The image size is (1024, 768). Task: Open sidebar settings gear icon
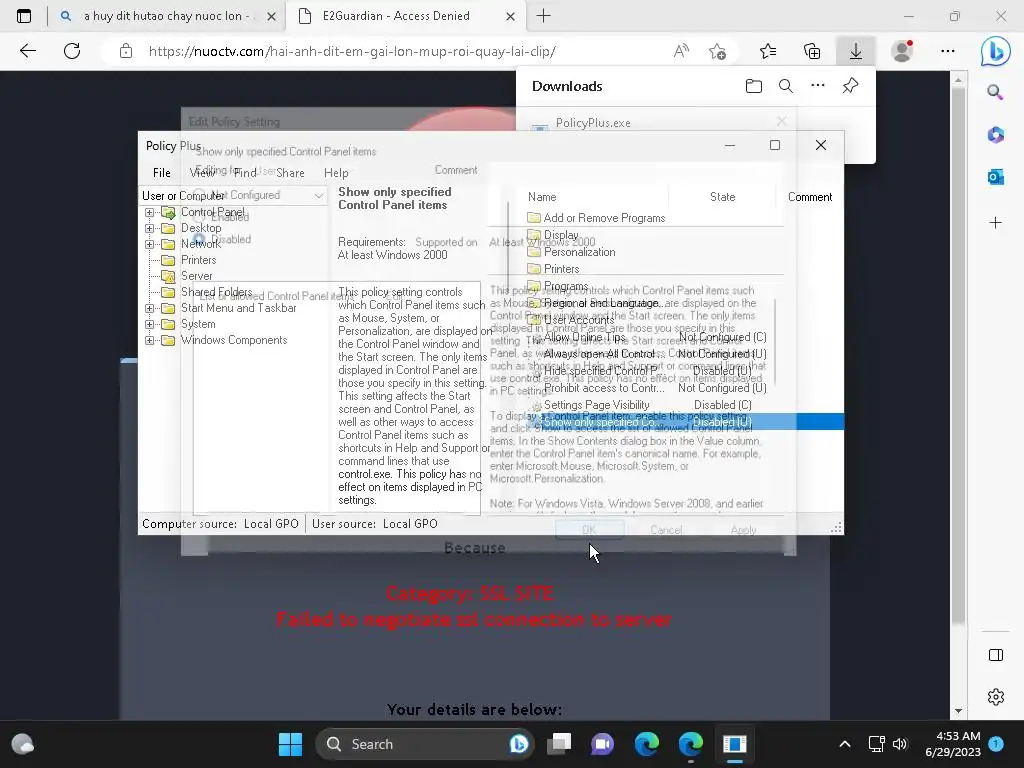(995, 697)
